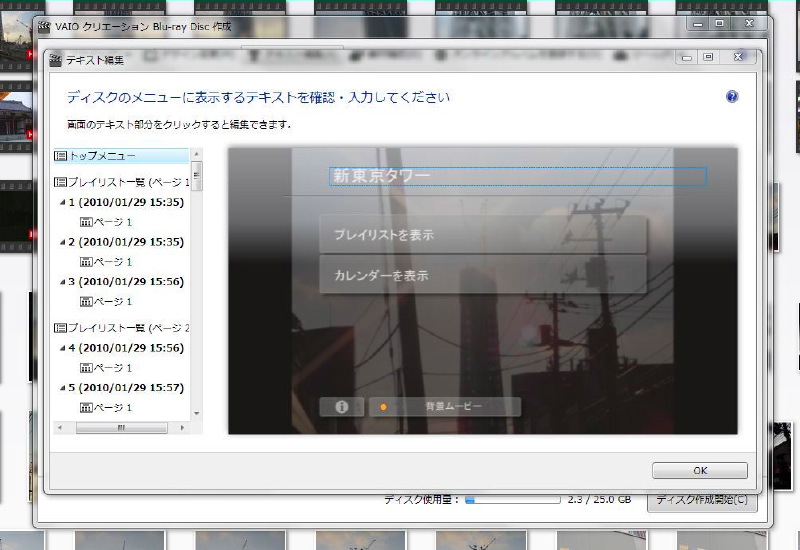Collapse playlist 5 (2010/01/29 15:57) arrow

(62, 388)
